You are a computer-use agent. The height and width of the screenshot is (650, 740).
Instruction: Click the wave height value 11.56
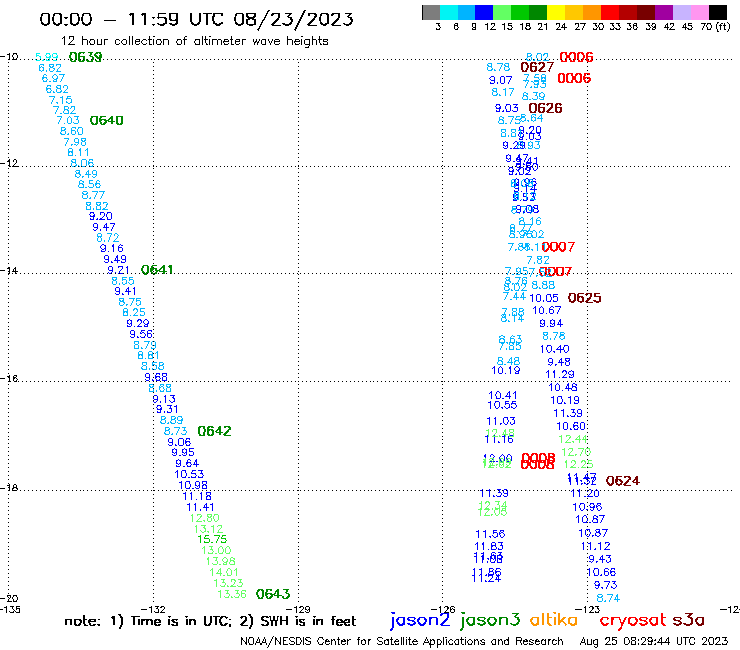(490, 534)
